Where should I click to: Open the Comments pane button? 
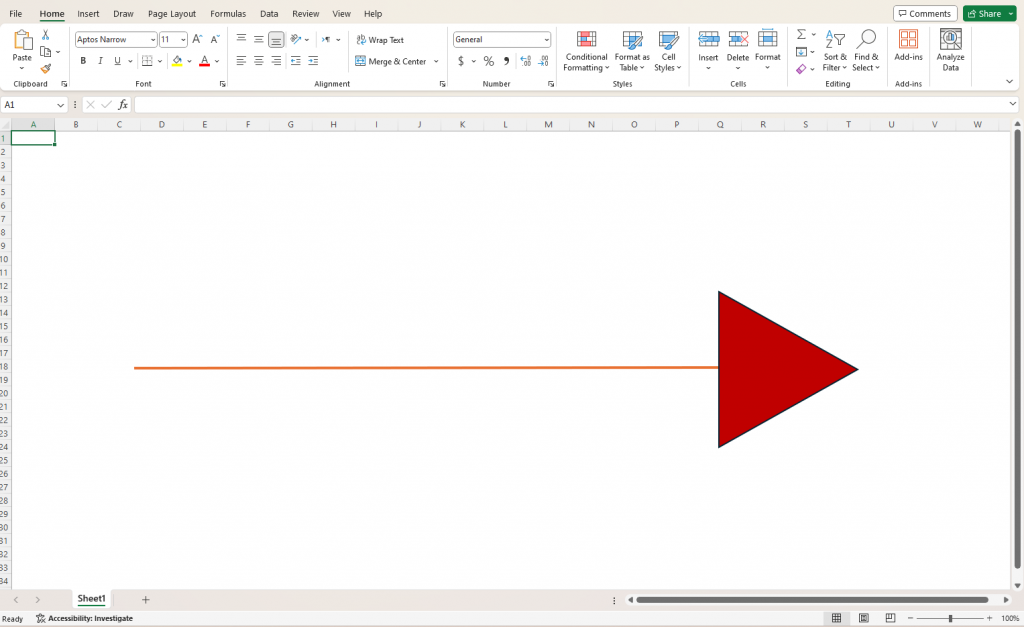tap(925, 14)
